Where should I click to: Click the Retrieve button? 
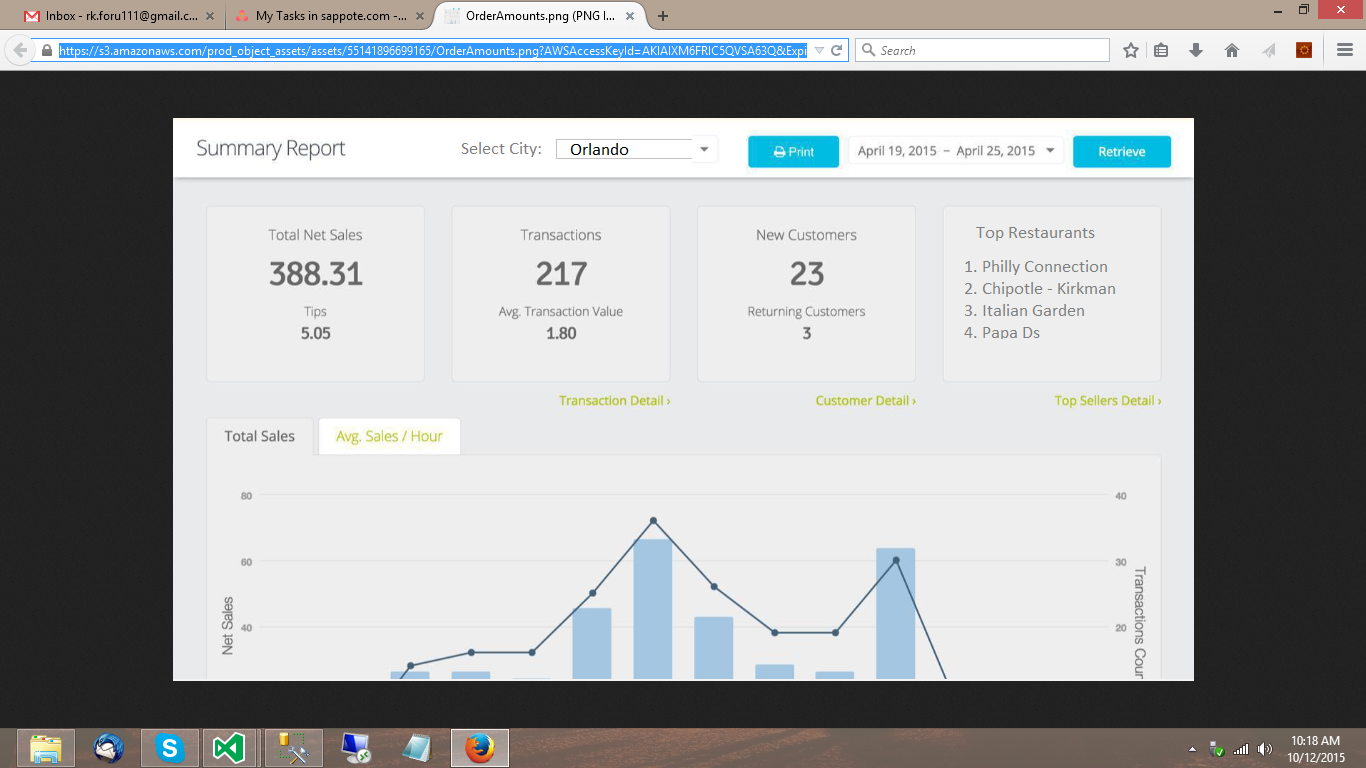1121,151
